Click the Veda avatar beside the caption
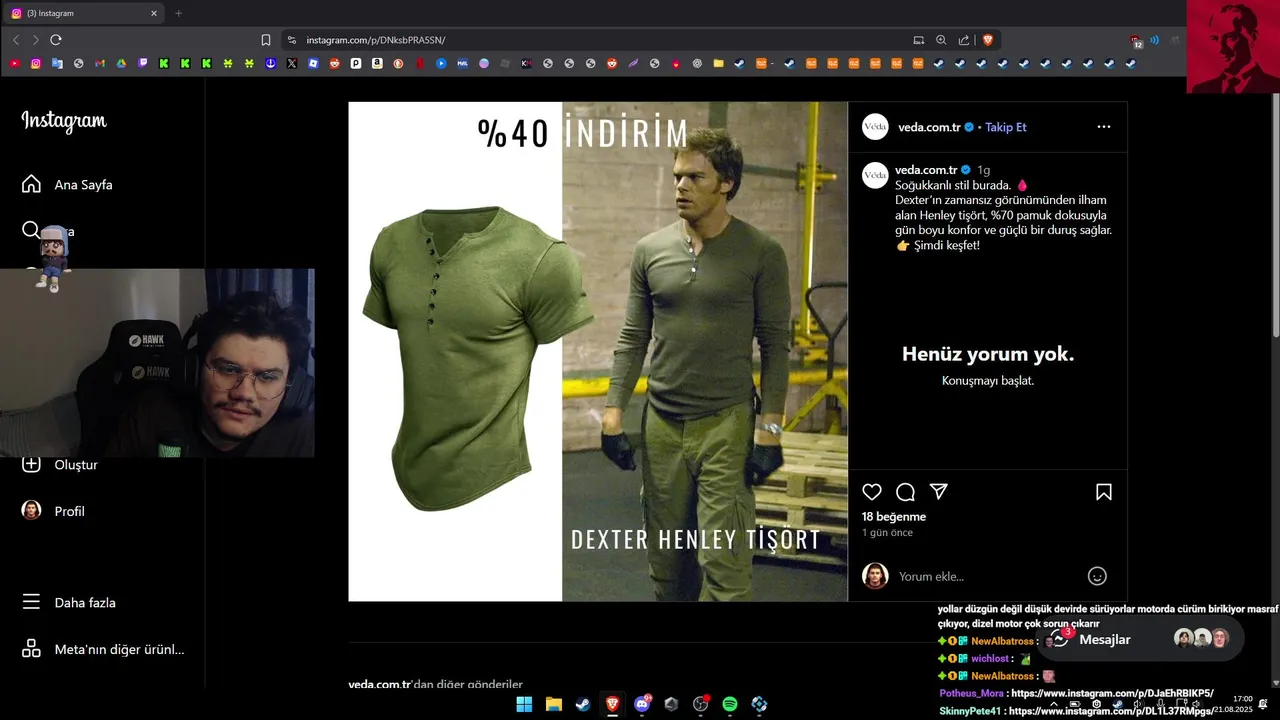The width and height of the screenshot is (1280, 720). (x=875, y=175)
